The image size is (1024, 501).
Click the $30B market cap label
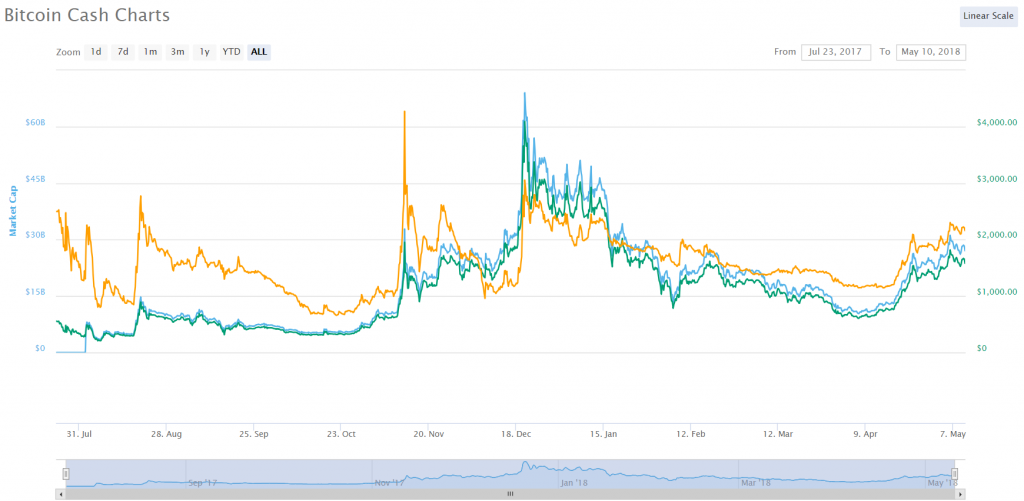(x=36, y=236)
